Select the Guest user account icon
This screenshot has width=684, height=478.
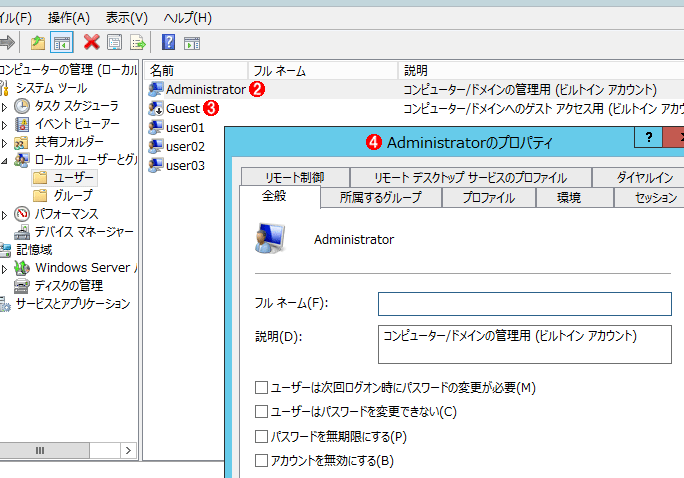tap(156, 108)
